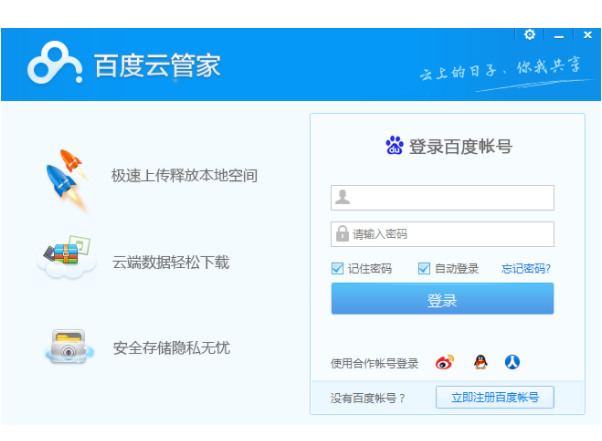Open settings via the gear icon
This screenshot has width=602, height=441.
(x=529, y=35)
